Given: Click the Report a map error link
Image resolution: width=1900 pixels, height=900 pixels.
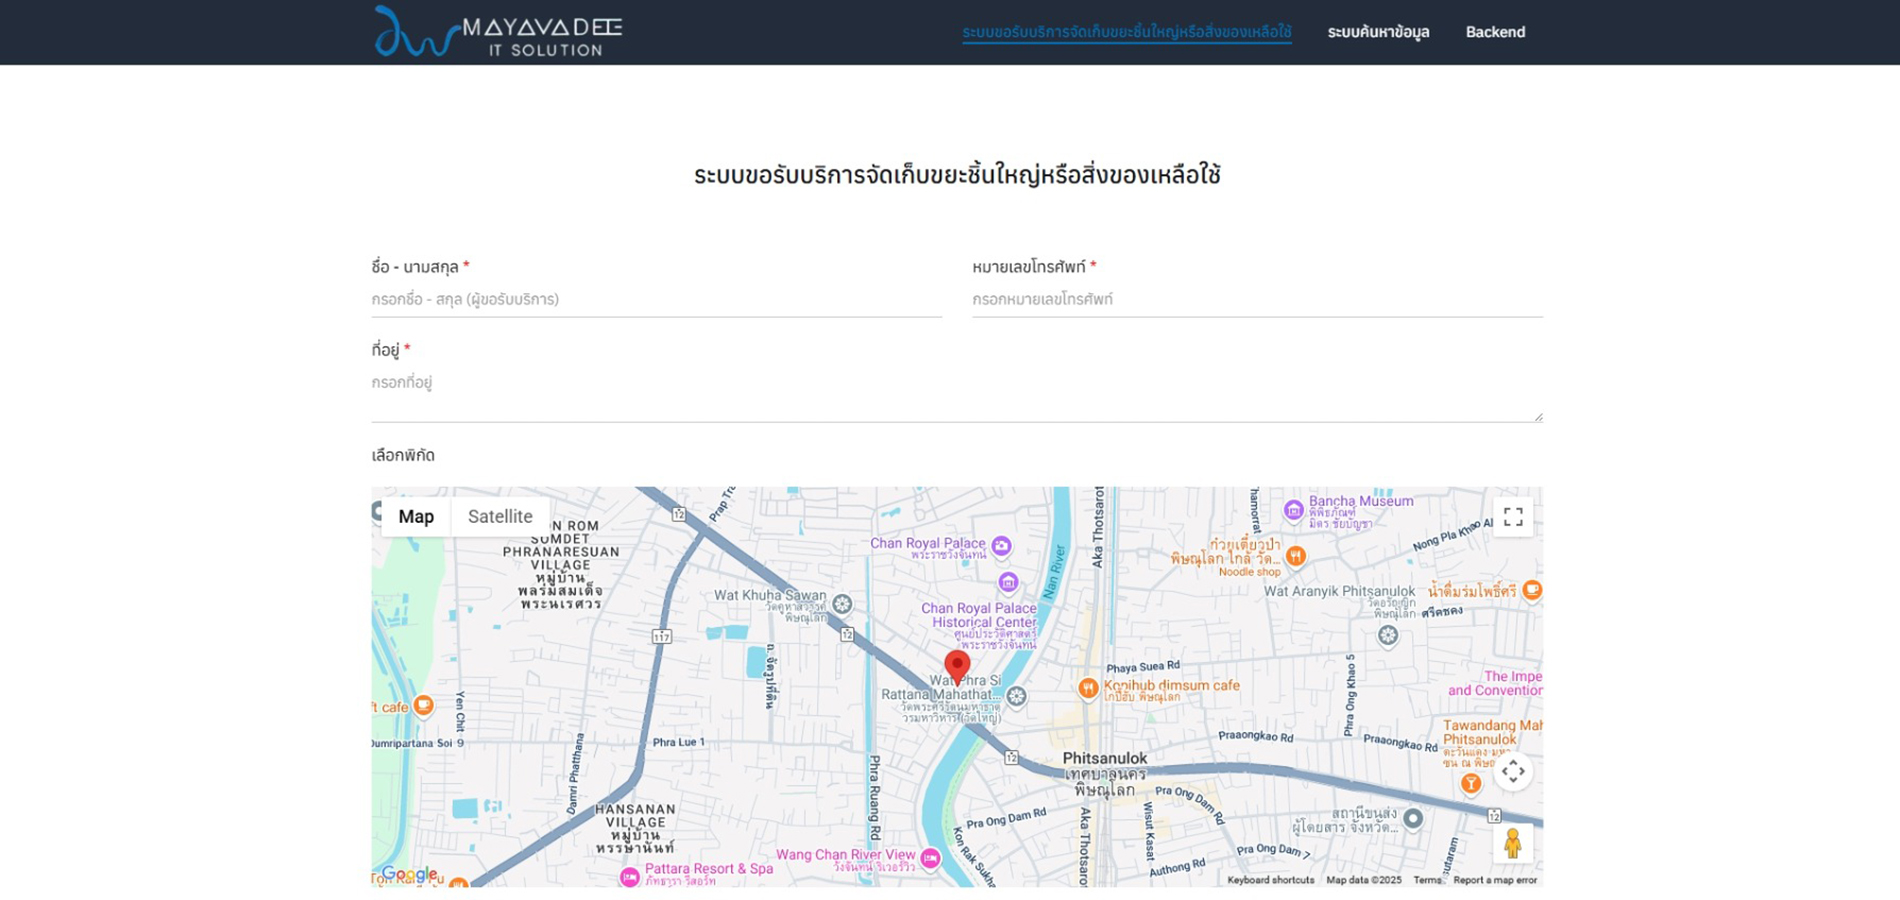Looking at the screenshot, I should (1496, 880).
